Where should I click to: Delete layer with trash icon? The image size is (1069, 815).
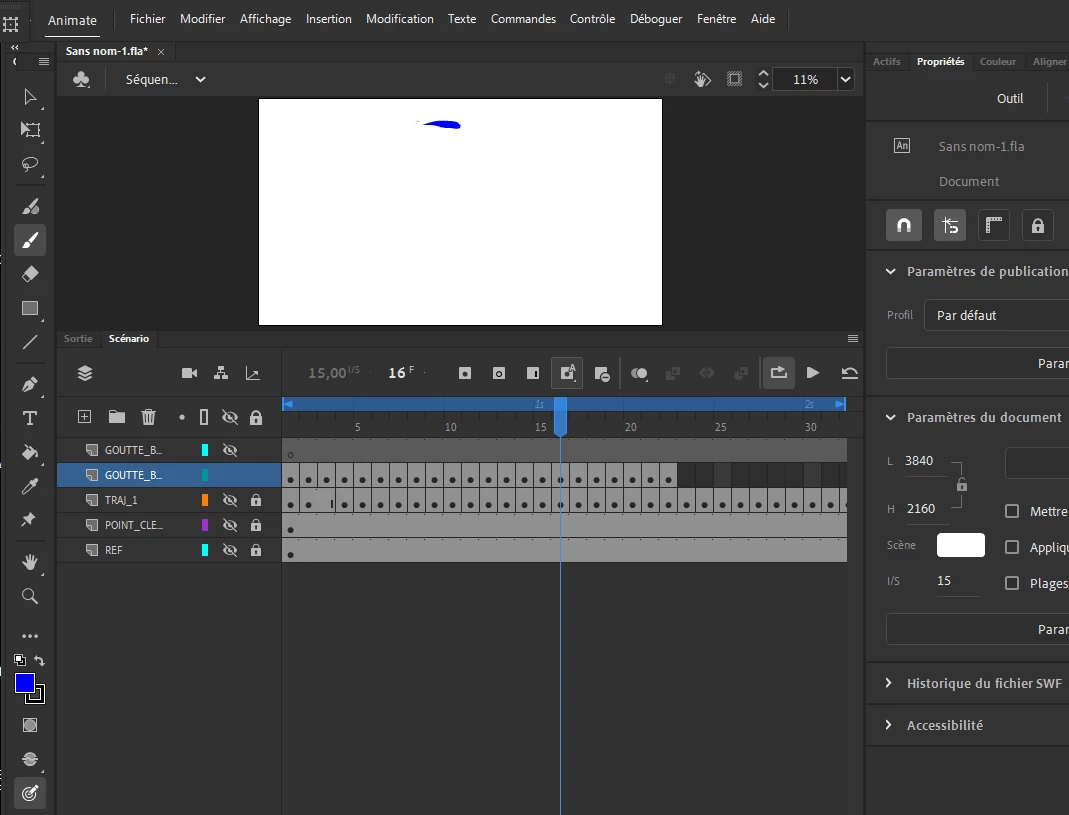(148, 417)
